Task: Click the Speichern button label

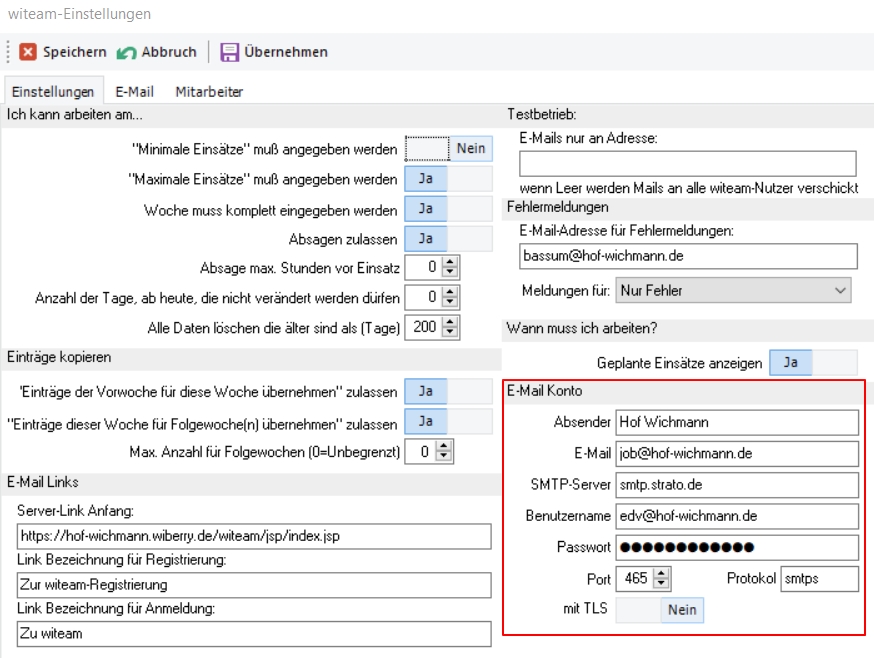Action: point(74,52)
